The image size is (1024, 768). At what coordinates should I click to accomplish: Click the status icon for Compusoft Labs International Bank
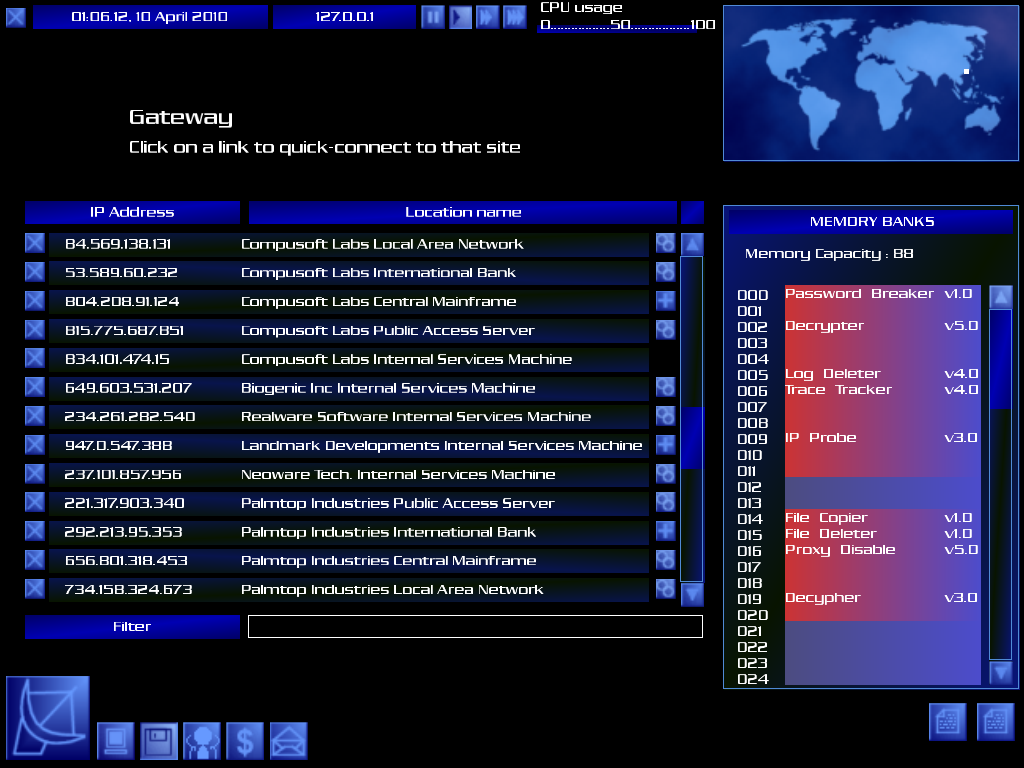coord(665,272)
